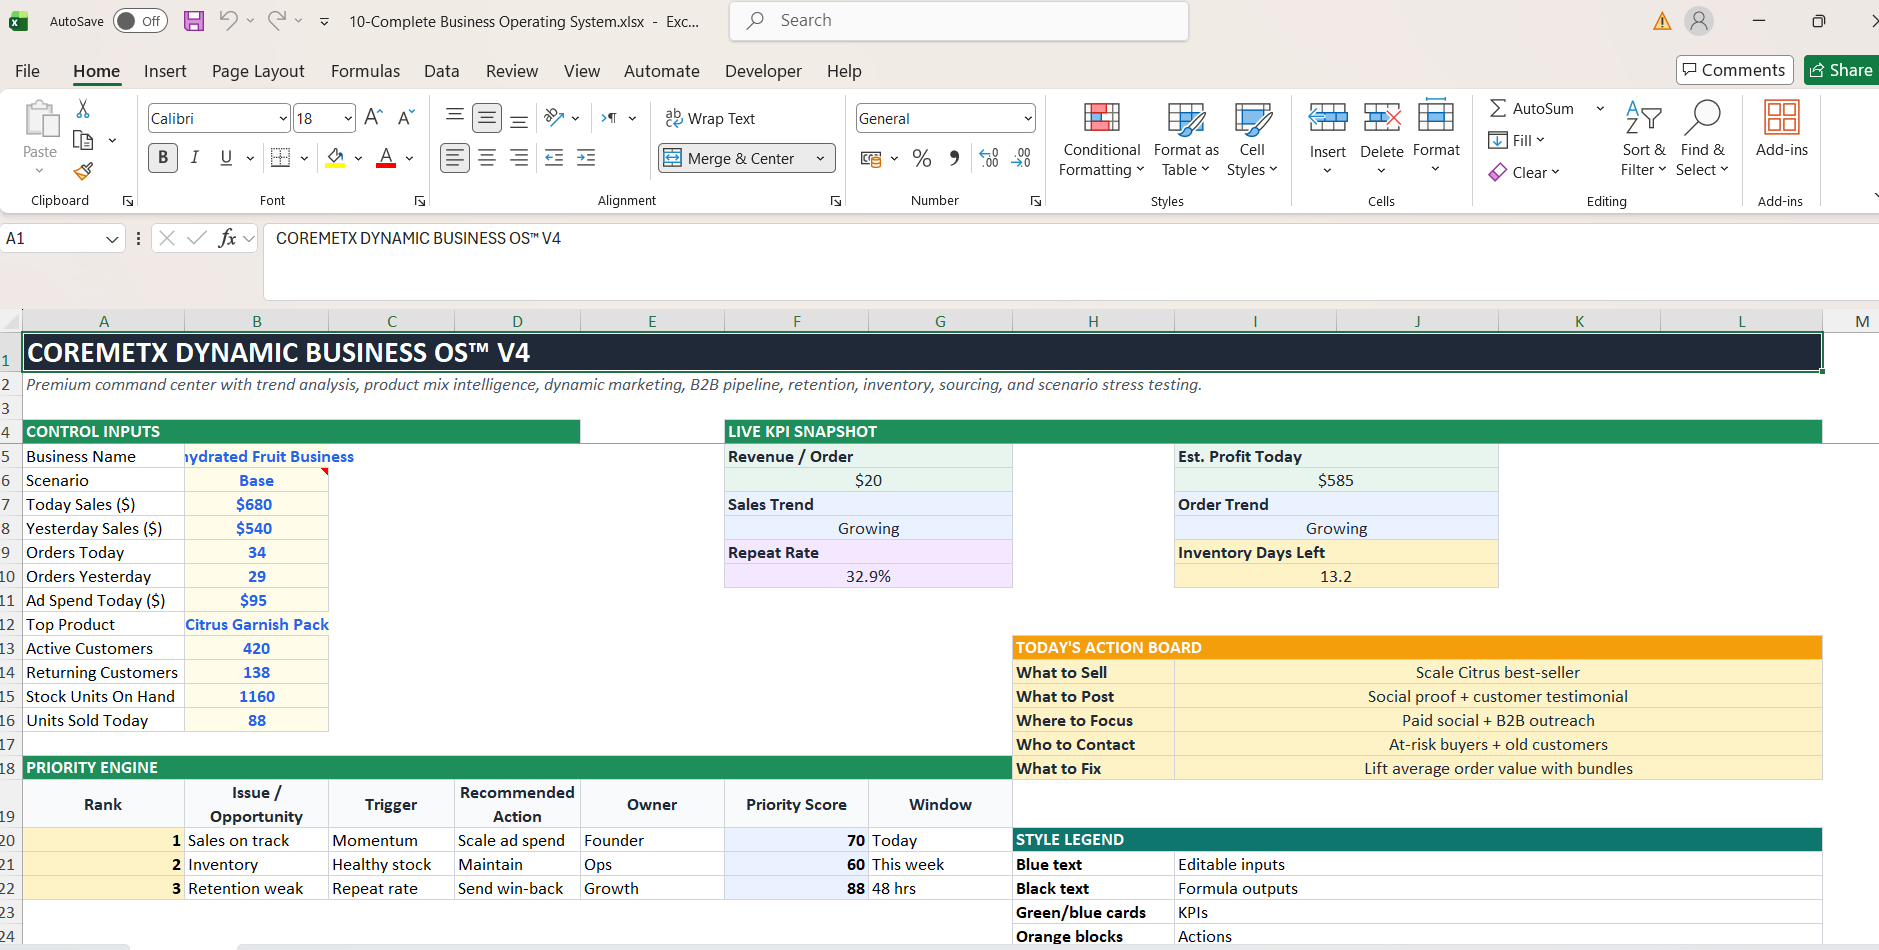Apply Percent Style format
Screen dimensions: 1879x950
click(922, 158)
